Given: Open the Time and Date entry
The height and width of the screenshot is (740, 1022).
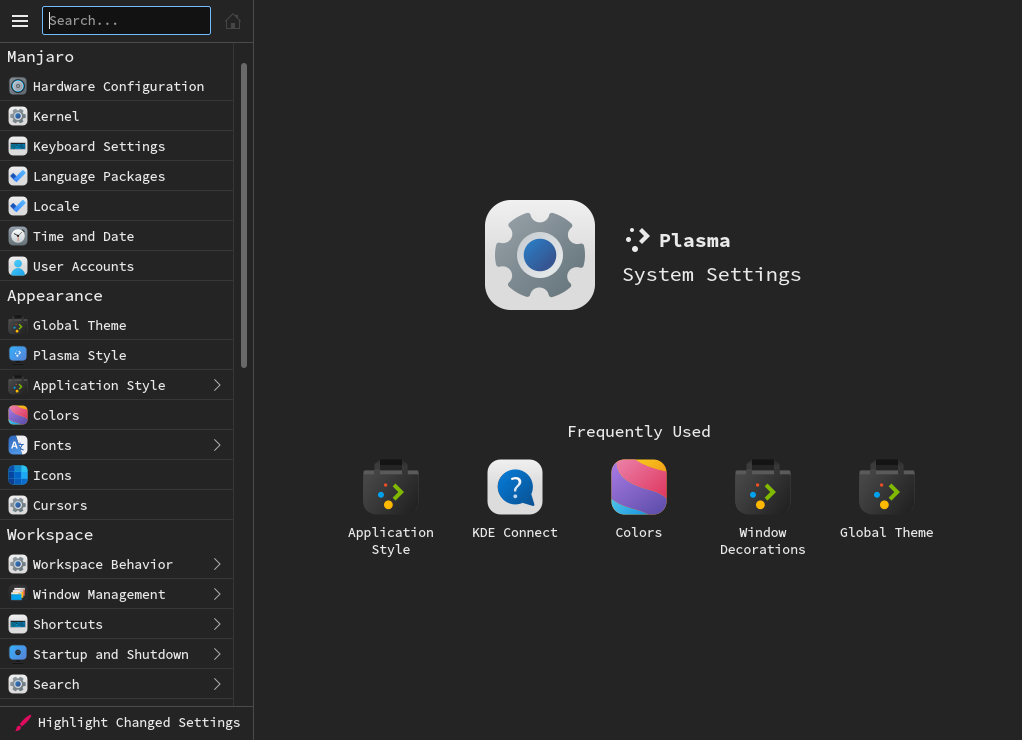Looking at the screenshot, I should click(x=117, y=236).
